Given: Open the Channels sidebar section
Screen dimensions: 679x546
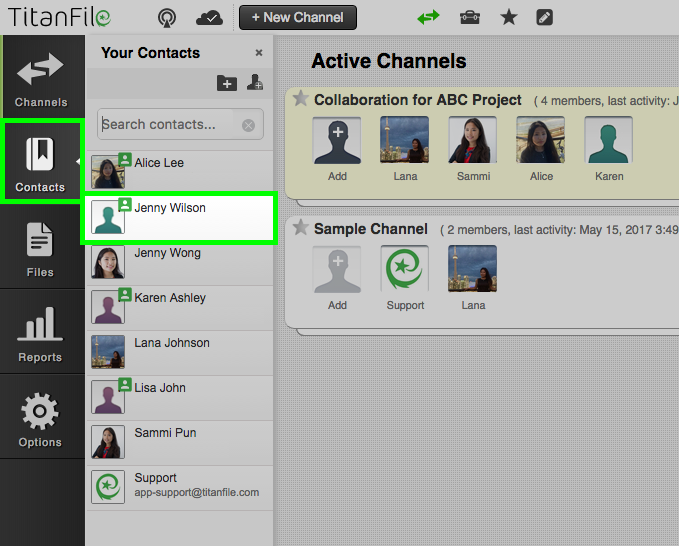Looking at the screenshot, I should pos(40,78).
